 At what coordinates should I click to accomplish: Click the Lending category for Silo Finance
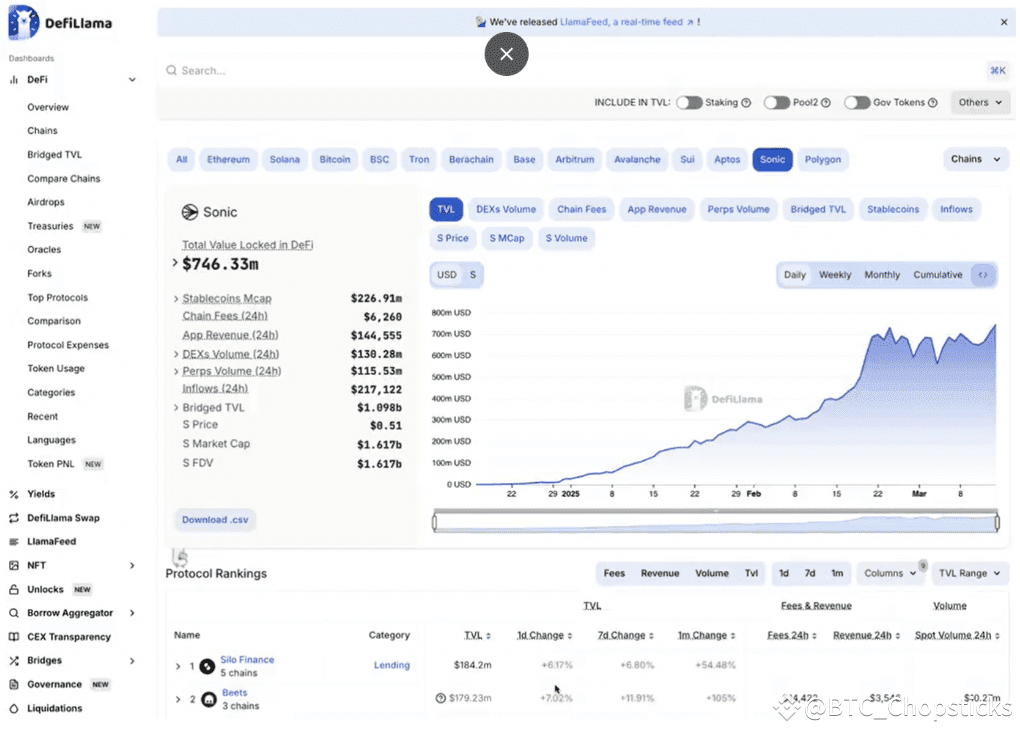point(392,666)
